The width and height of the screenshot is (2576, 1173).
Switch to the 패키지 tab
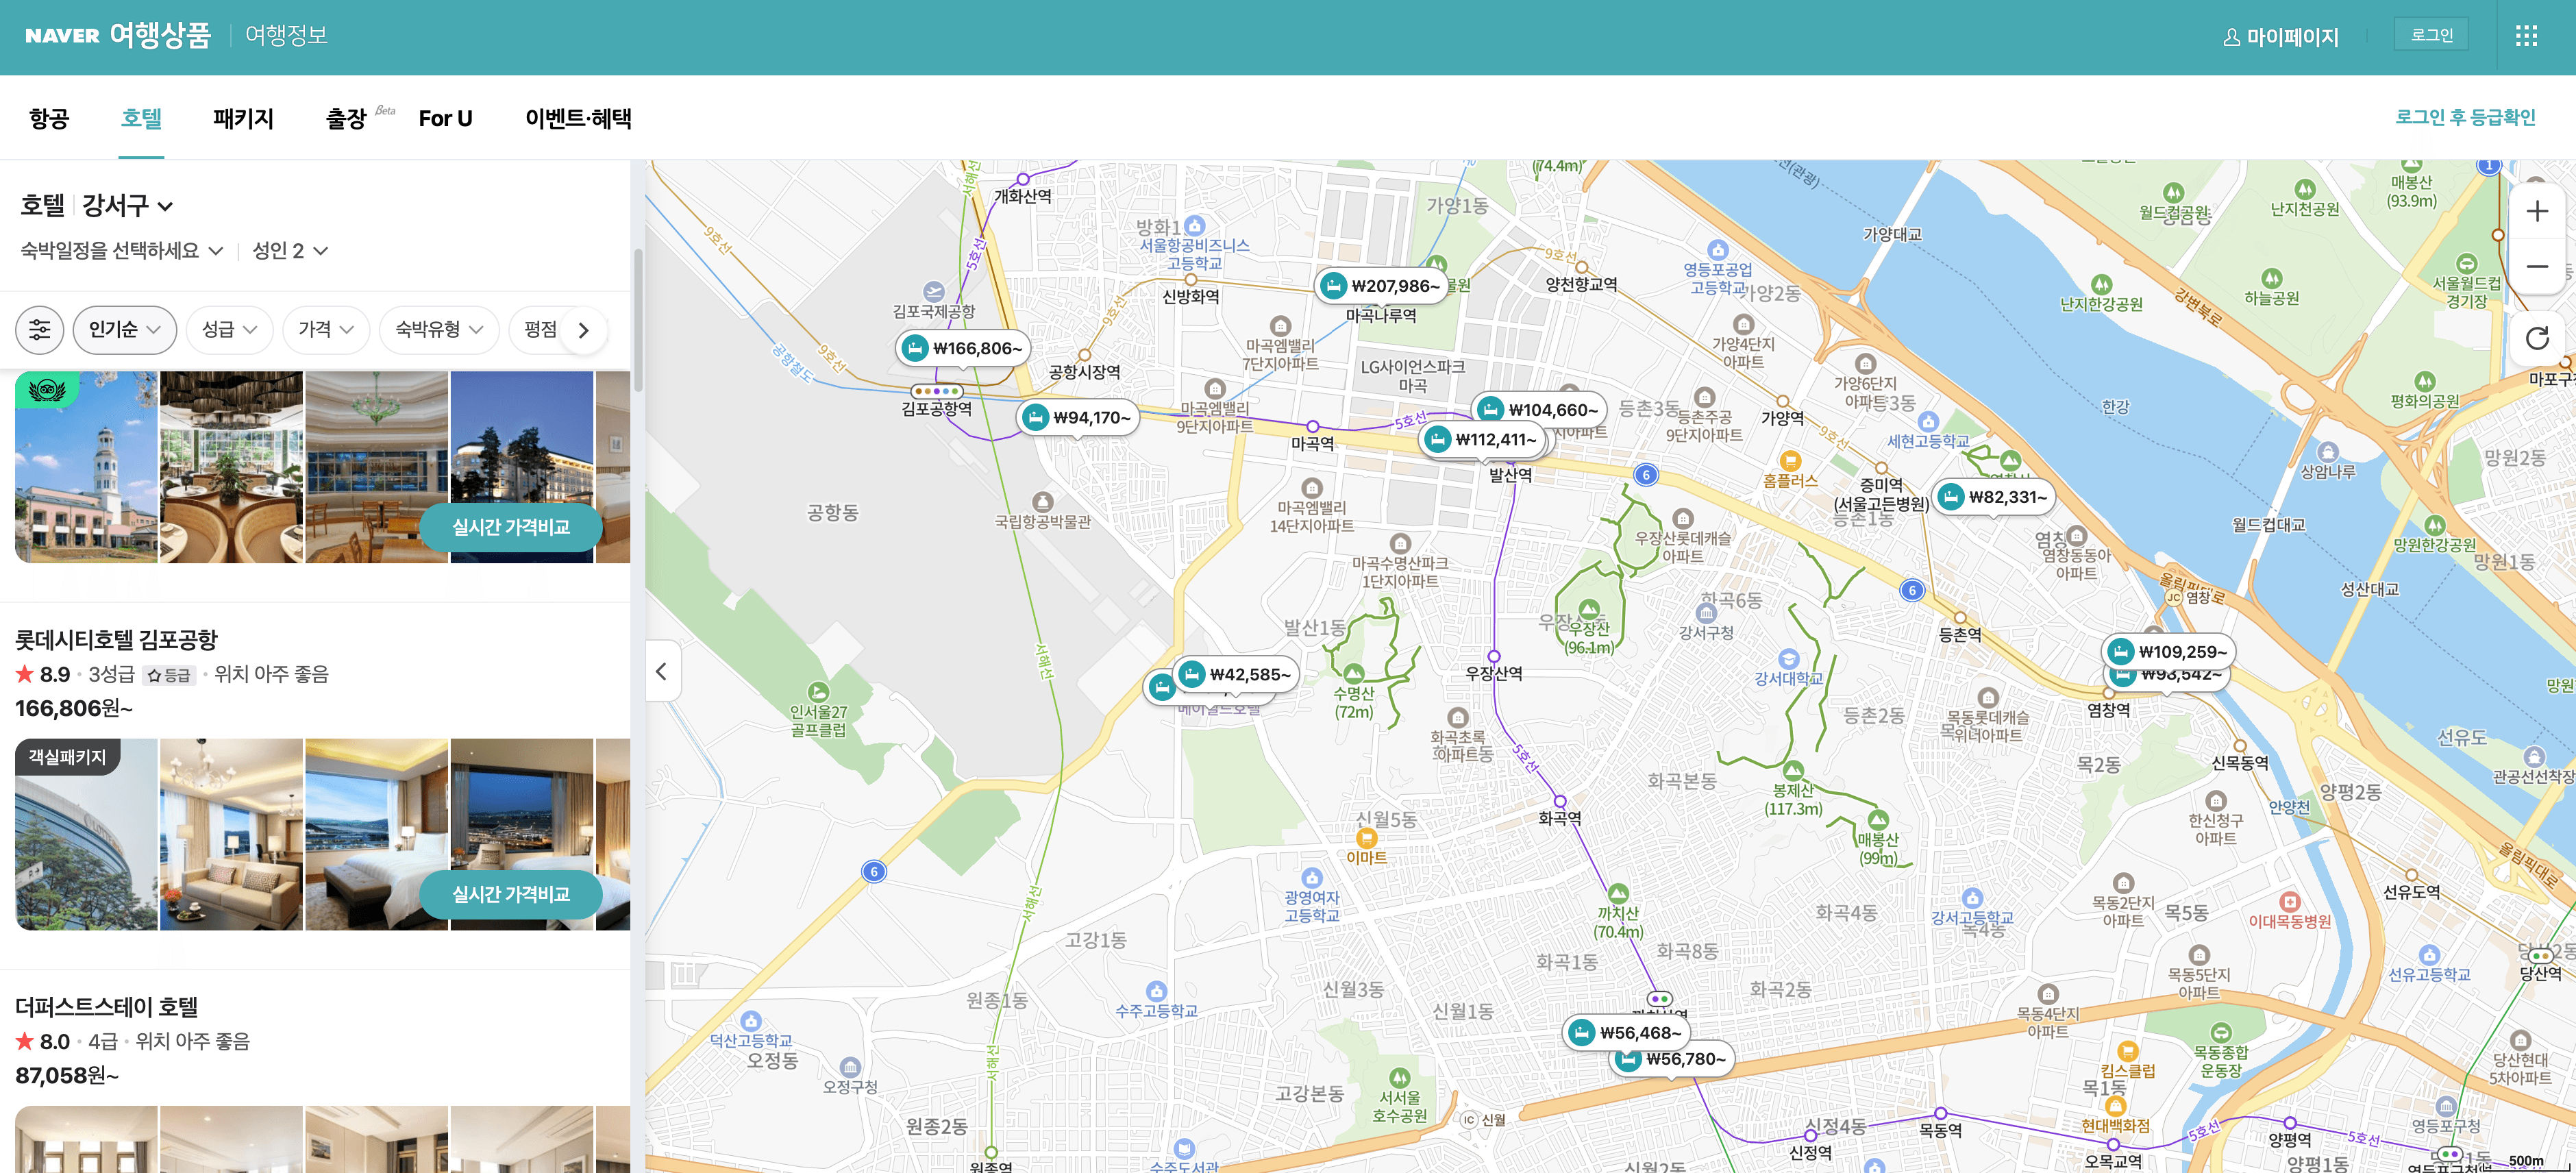(243, 118)
